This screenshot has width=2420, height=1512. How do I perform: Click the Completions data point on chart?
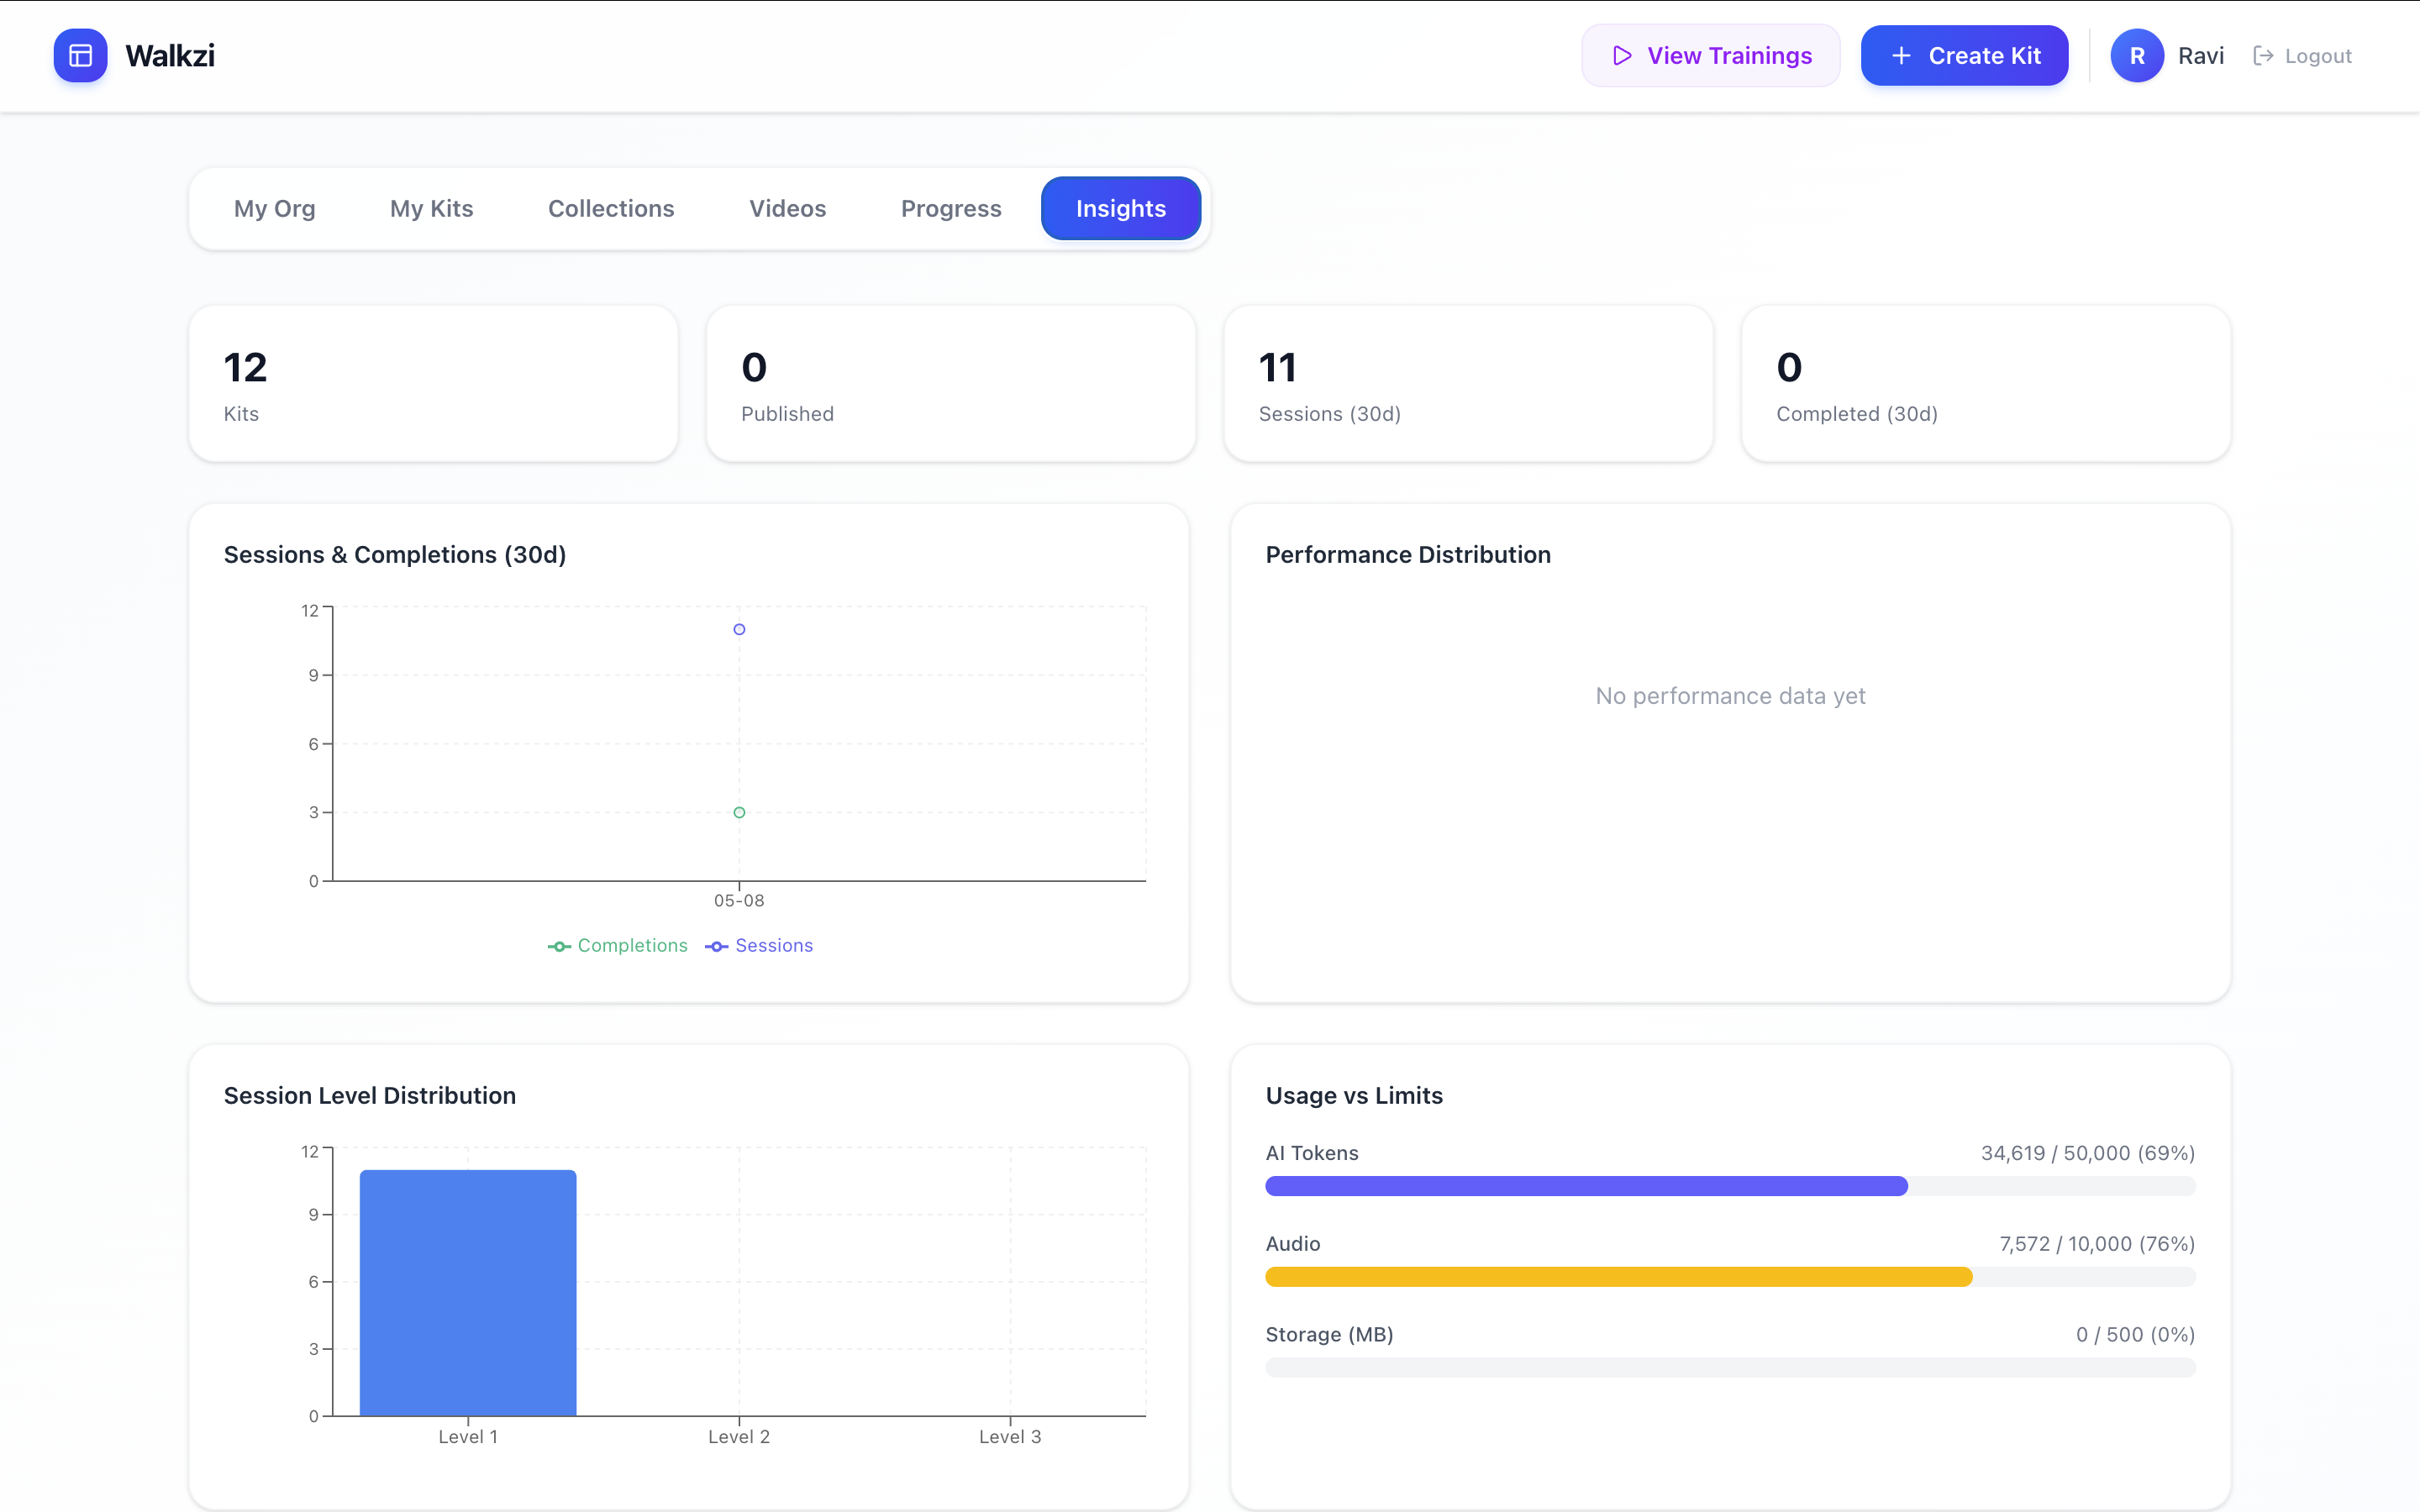739,813
